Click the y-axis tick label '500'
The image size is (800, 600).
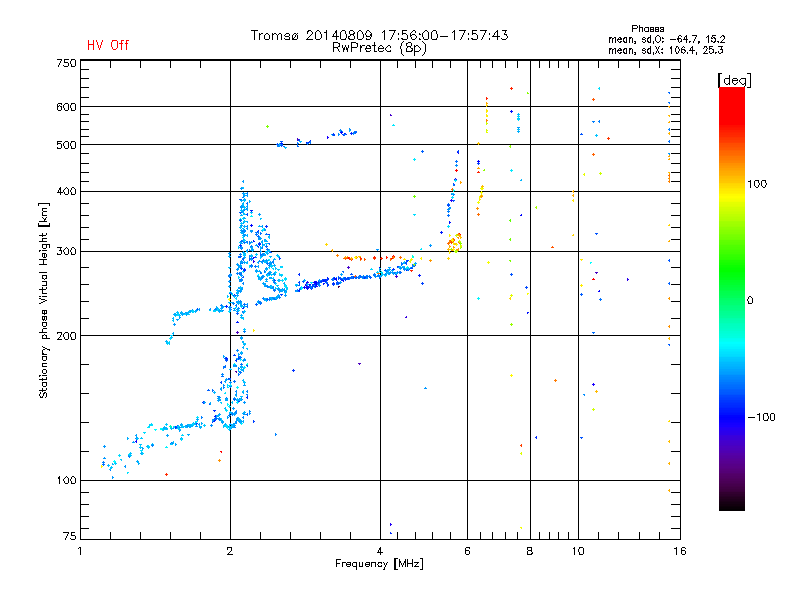point(66,145)
